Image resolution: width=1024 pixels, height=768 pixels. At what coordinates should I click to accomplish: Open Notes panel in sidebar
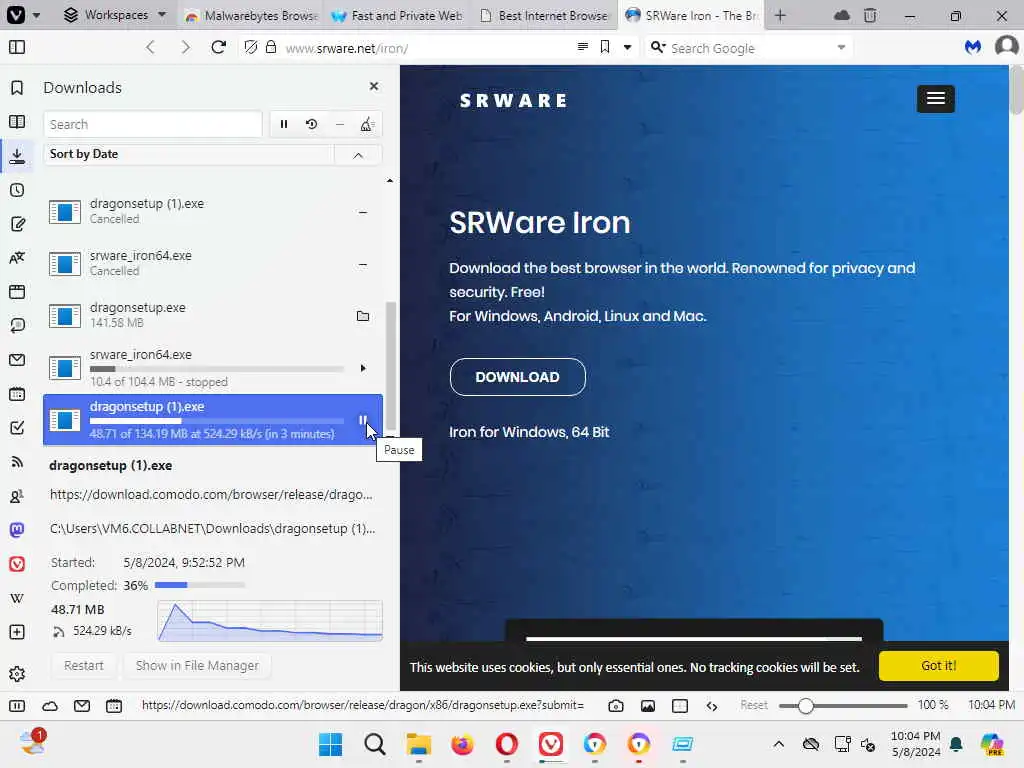point(17,224)
